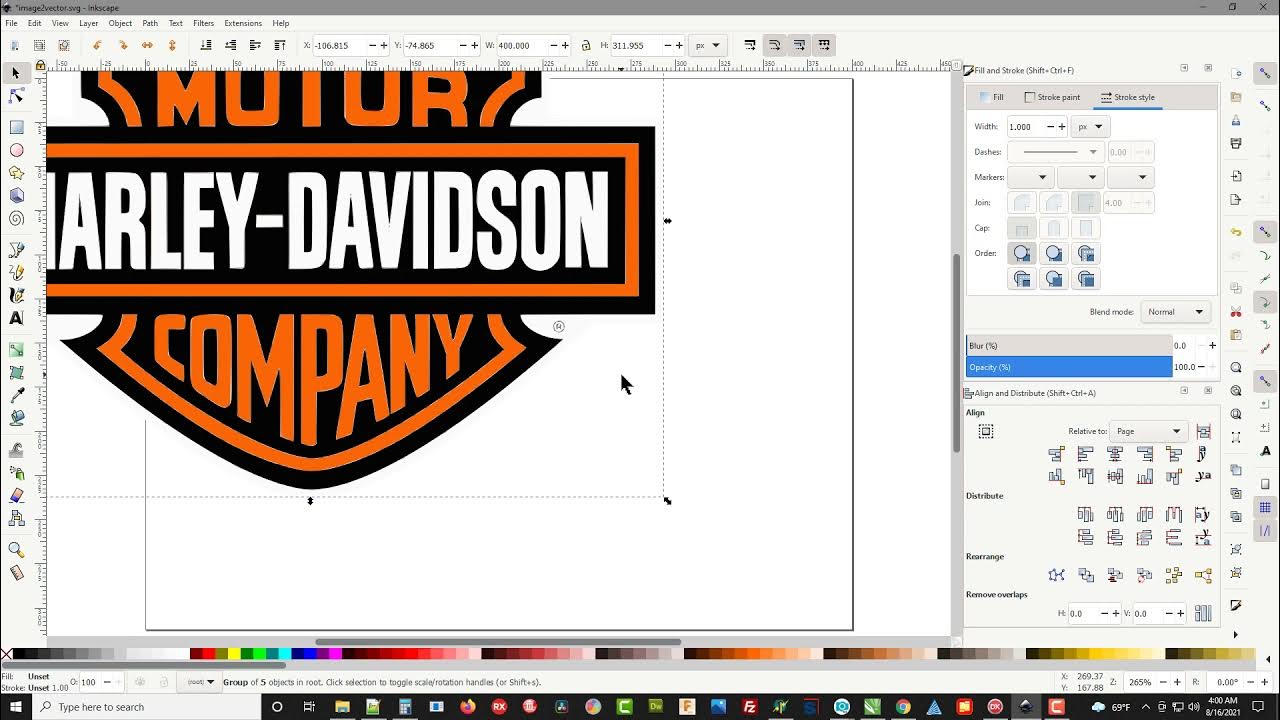Switch to the Stroke paint tab
This screenshot has width=1280, height=720.
point(1052,97)
